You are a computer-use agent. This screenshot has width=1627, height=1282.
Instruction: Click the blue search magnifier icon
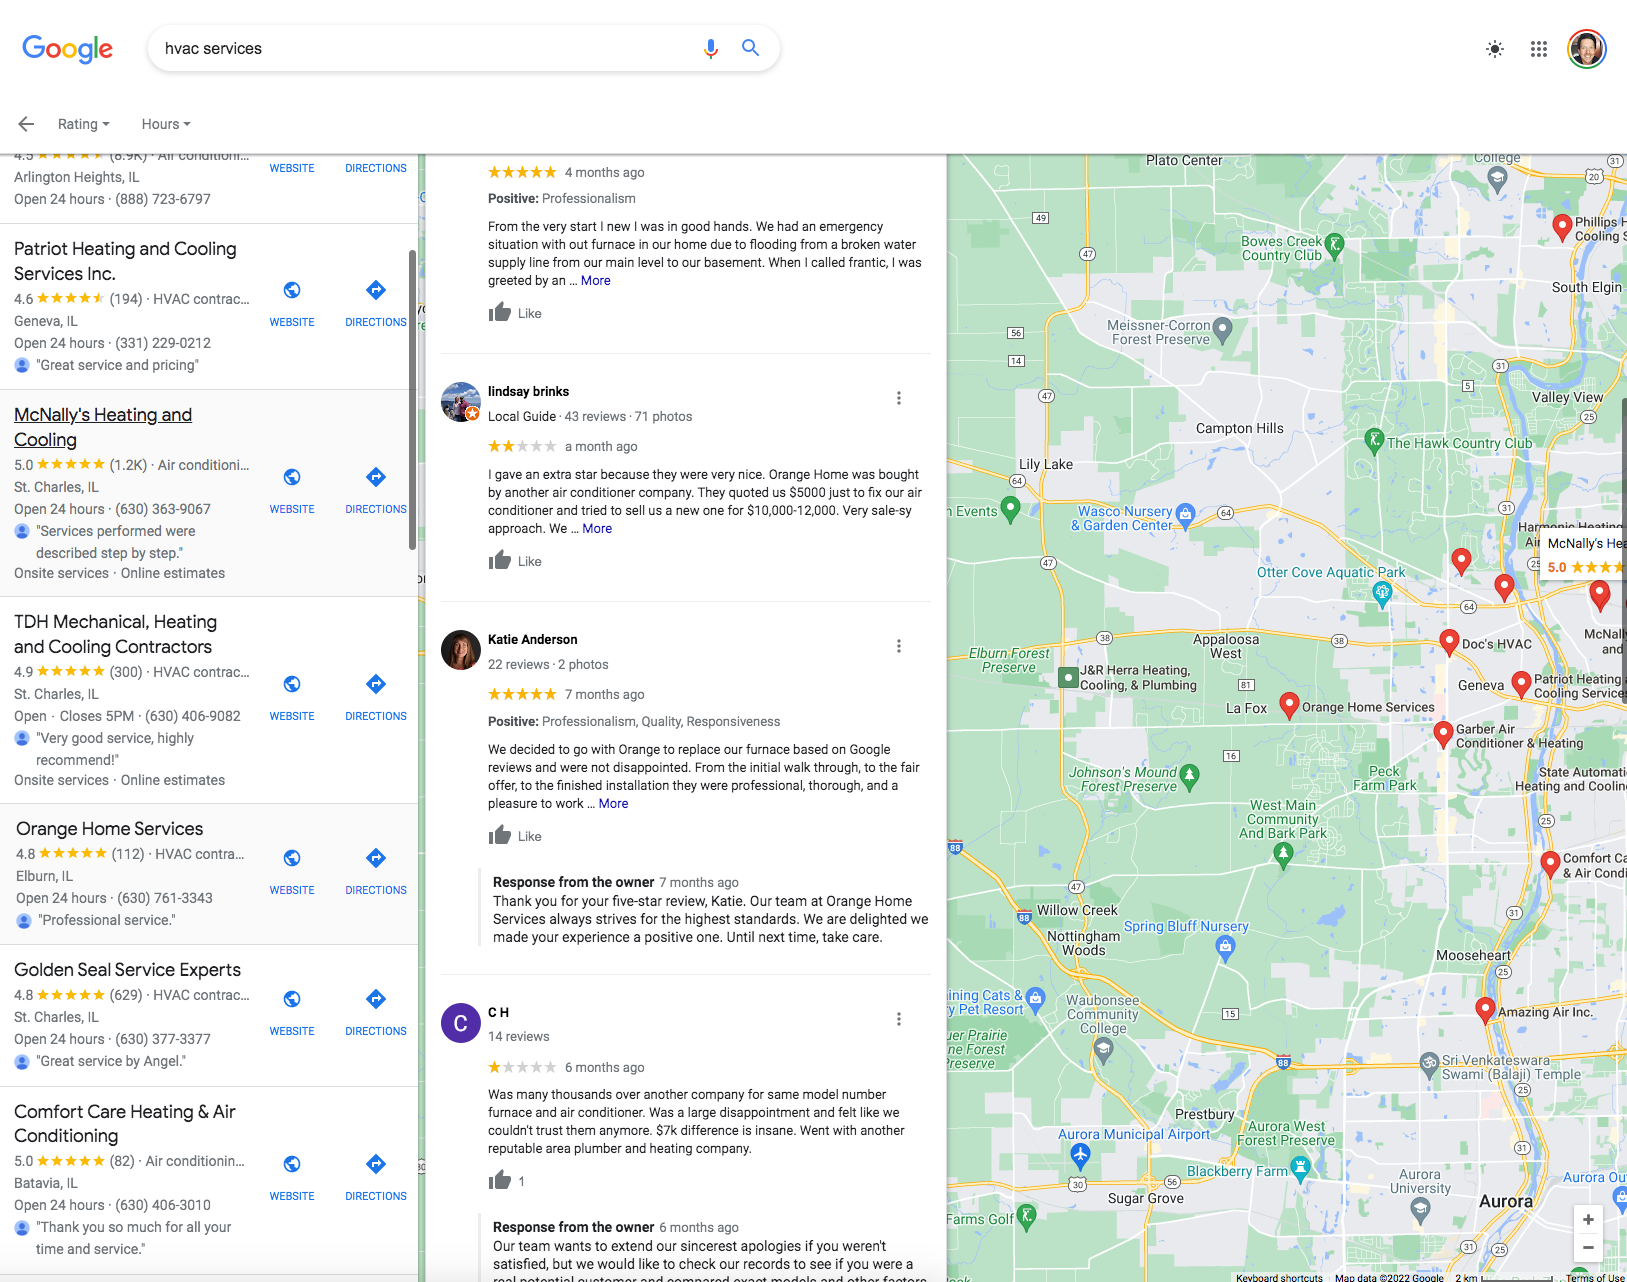coord(750,48)
